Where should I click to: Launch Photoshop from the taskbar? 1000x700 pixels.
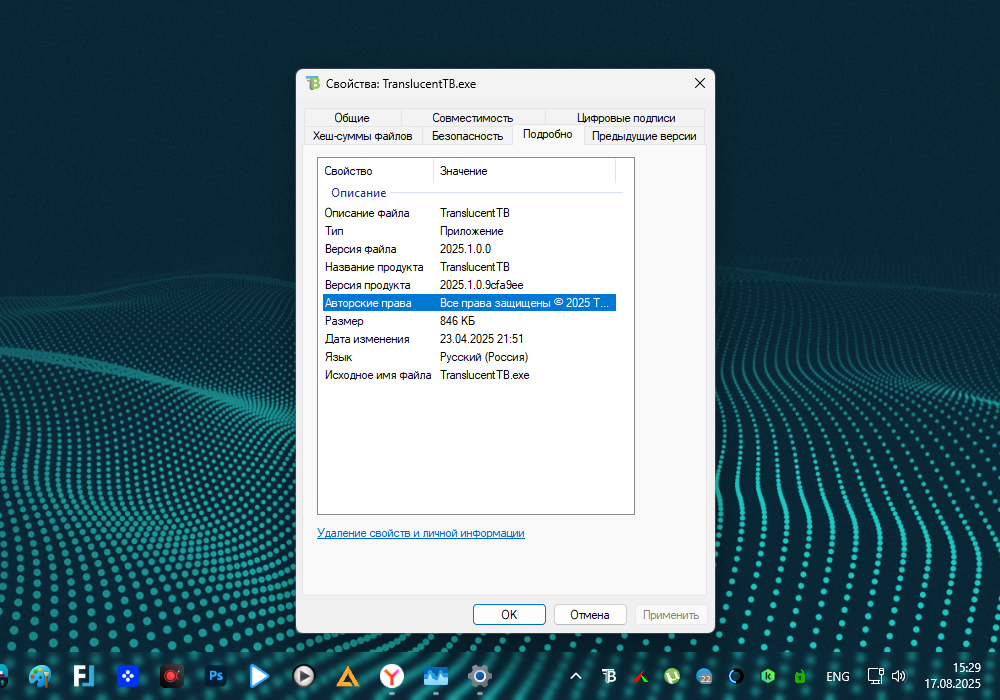216,676
